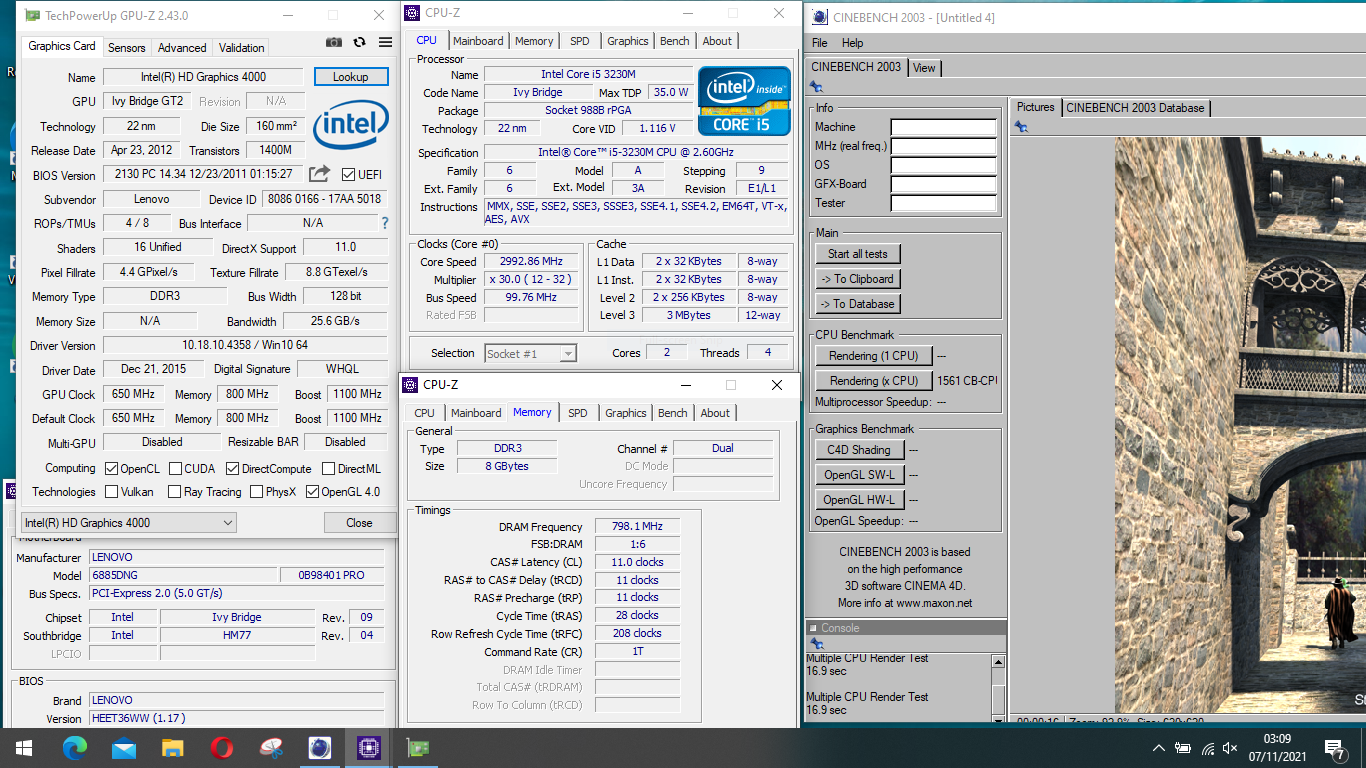Click the GPU-Z refresh icon
The image size is (1366, 768).
point(360,43)
